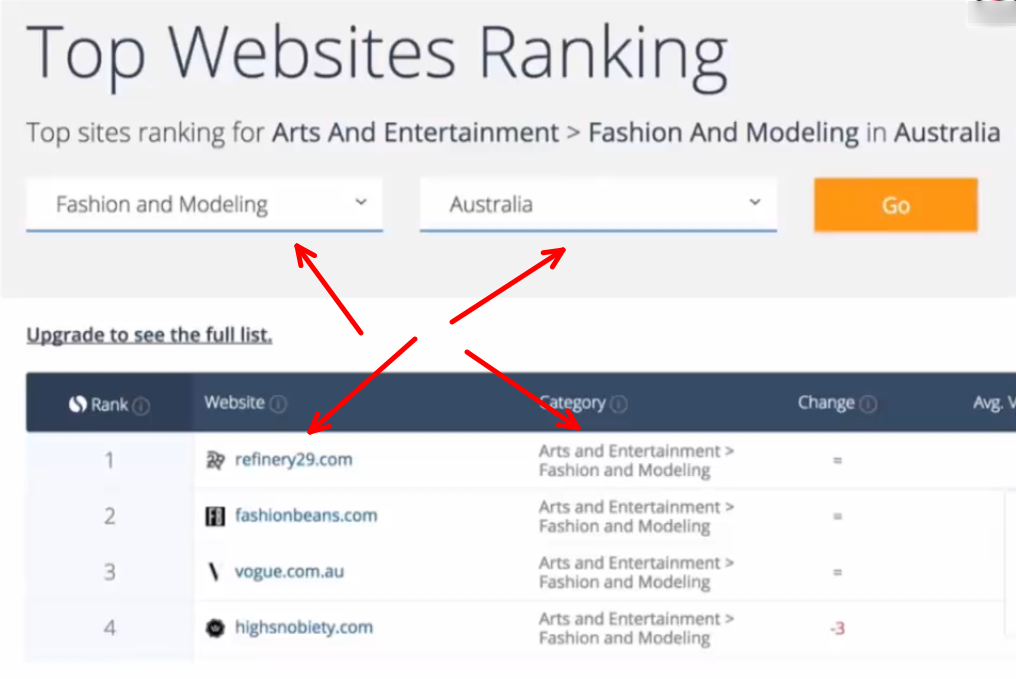Open the highsnobiety.com website link
The image size is (1016, 679).
click(303, 628)
